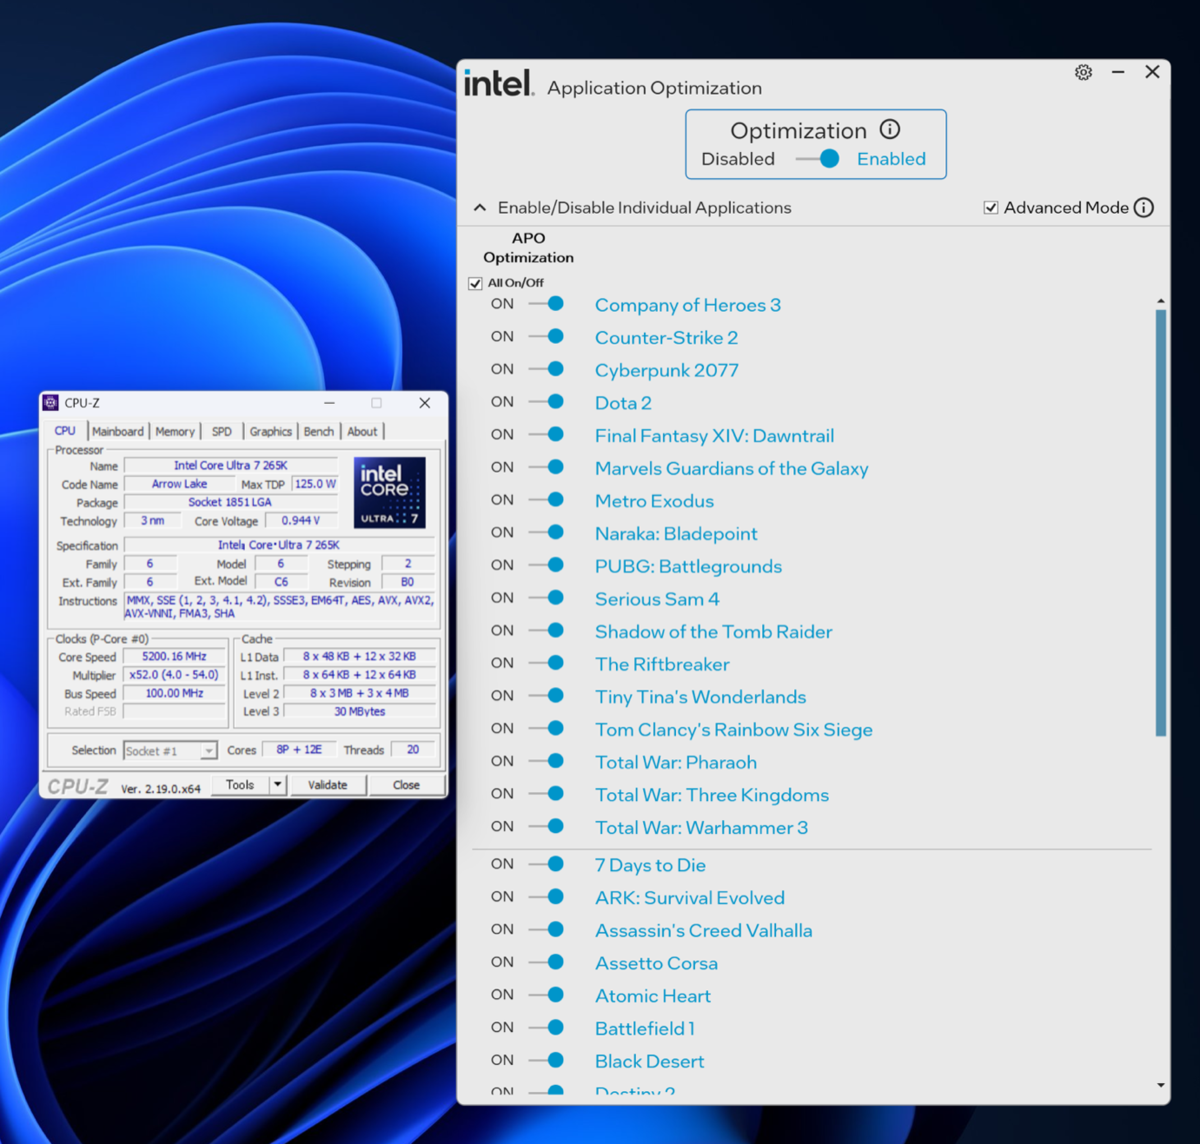Open the Socket #1 selection dropdown
The image size is (1200, 1144).
[x=209, y=750]
